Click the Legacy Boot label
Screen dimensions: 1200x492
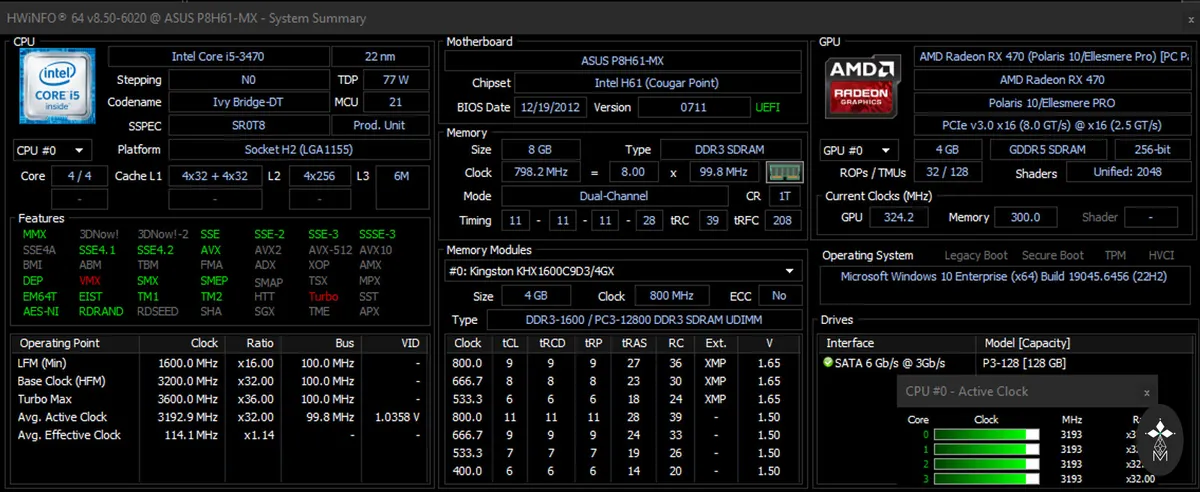click(x=976, y=256)
